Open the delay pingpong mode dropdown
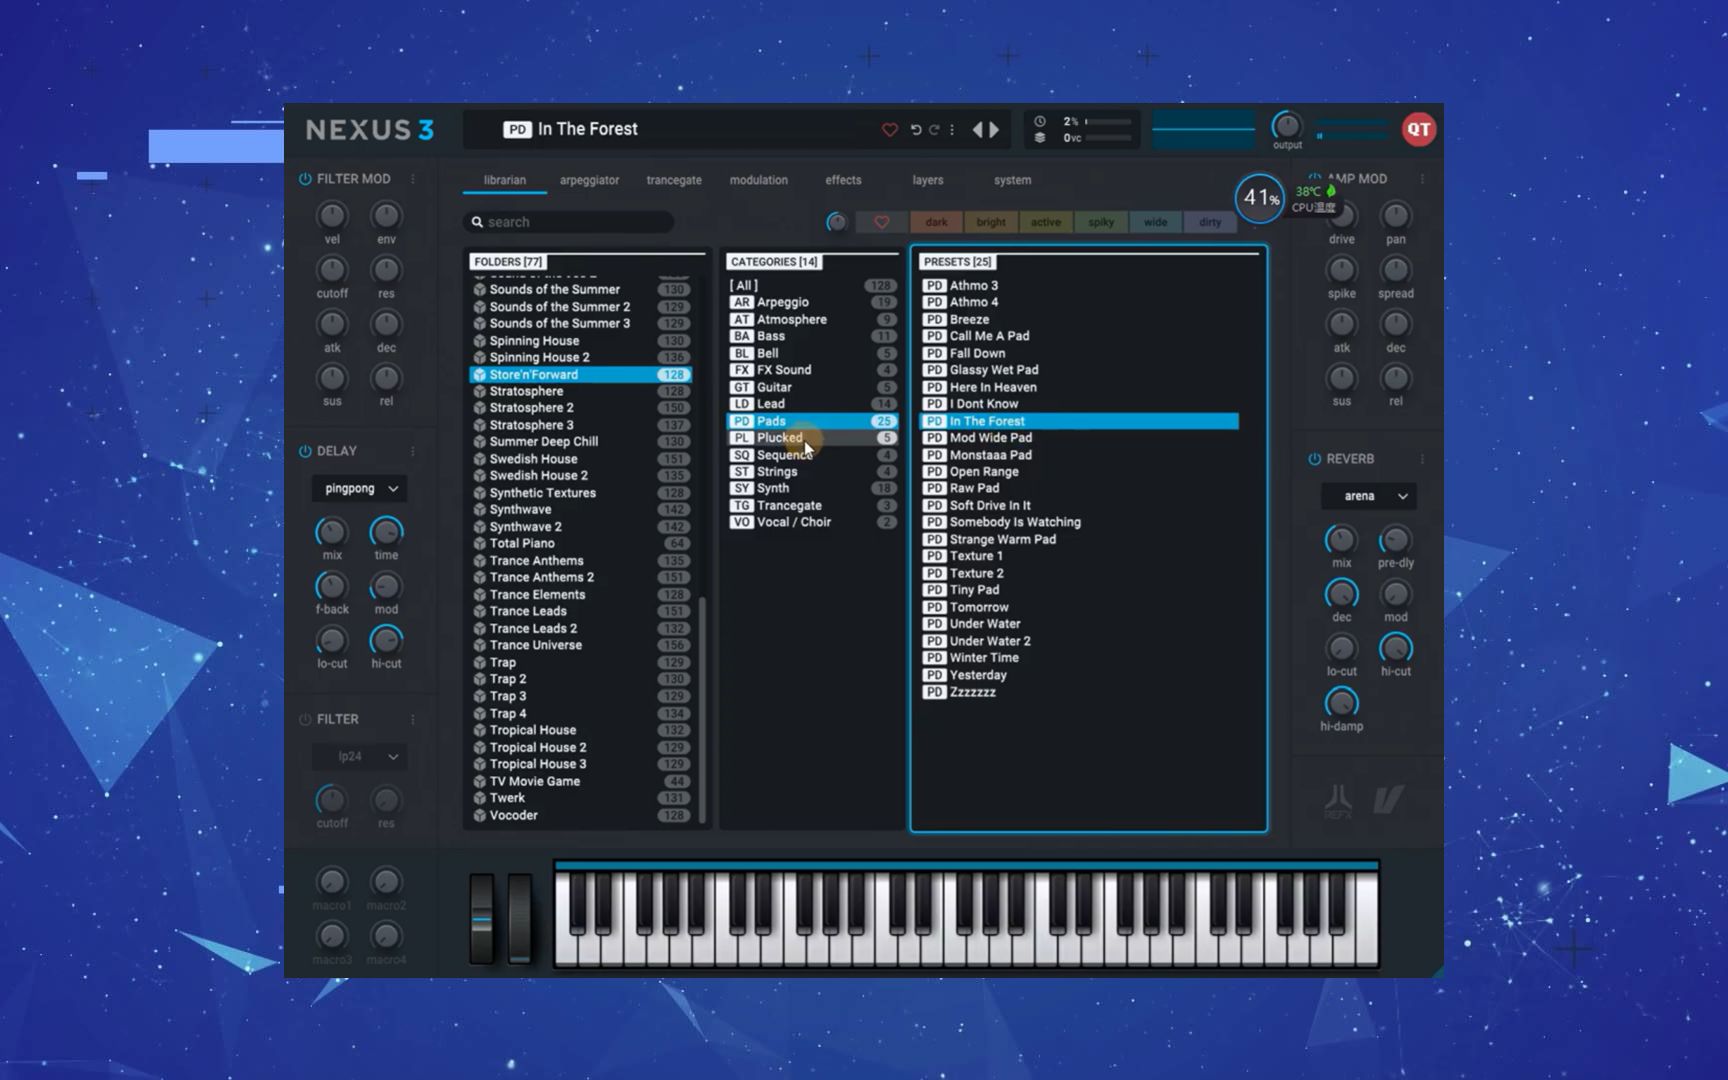Viewport: 1728px width, 1080px height. (x=359, y=489)
